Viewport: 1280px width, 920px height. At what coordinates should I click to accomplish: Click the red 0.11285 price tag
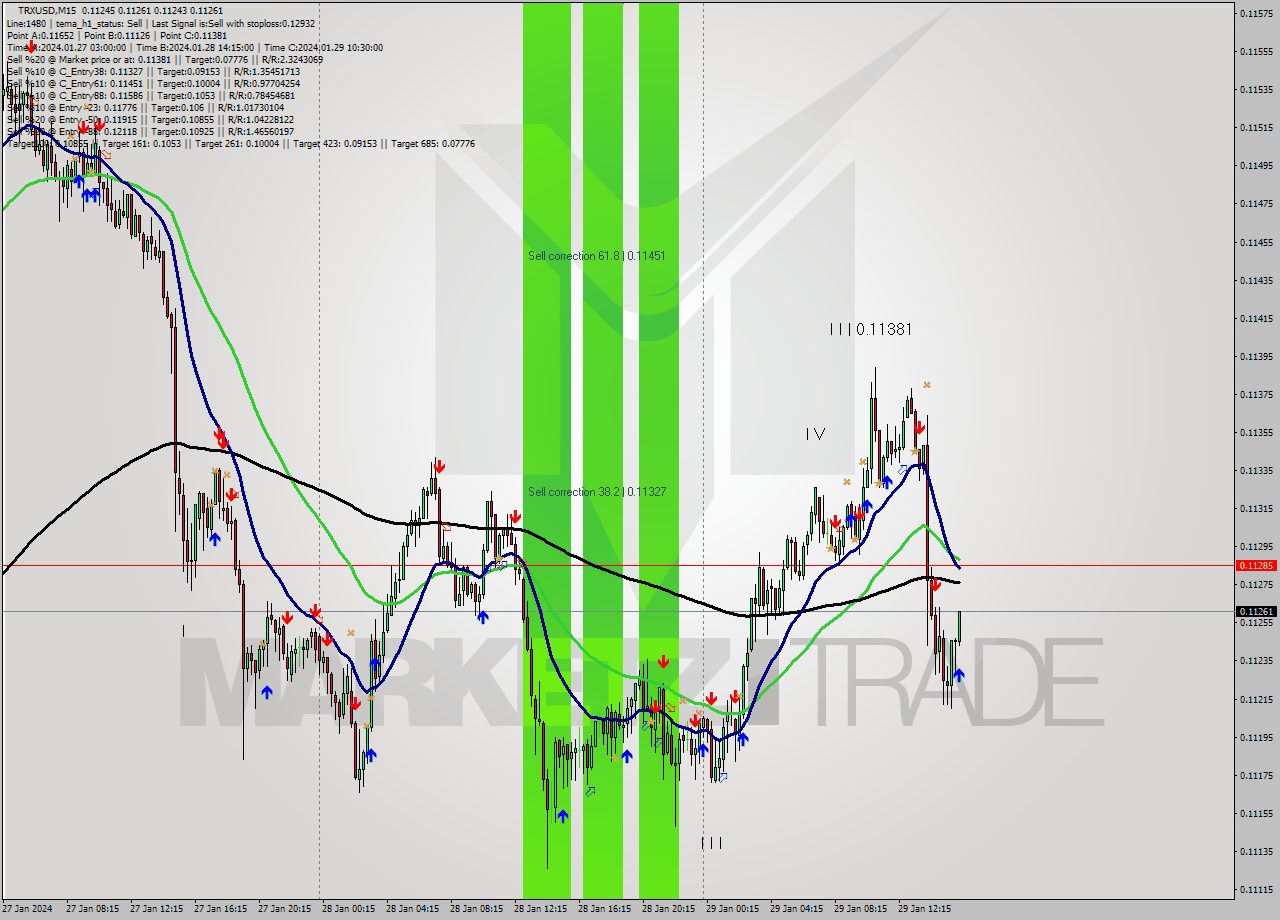[1256, 565]
